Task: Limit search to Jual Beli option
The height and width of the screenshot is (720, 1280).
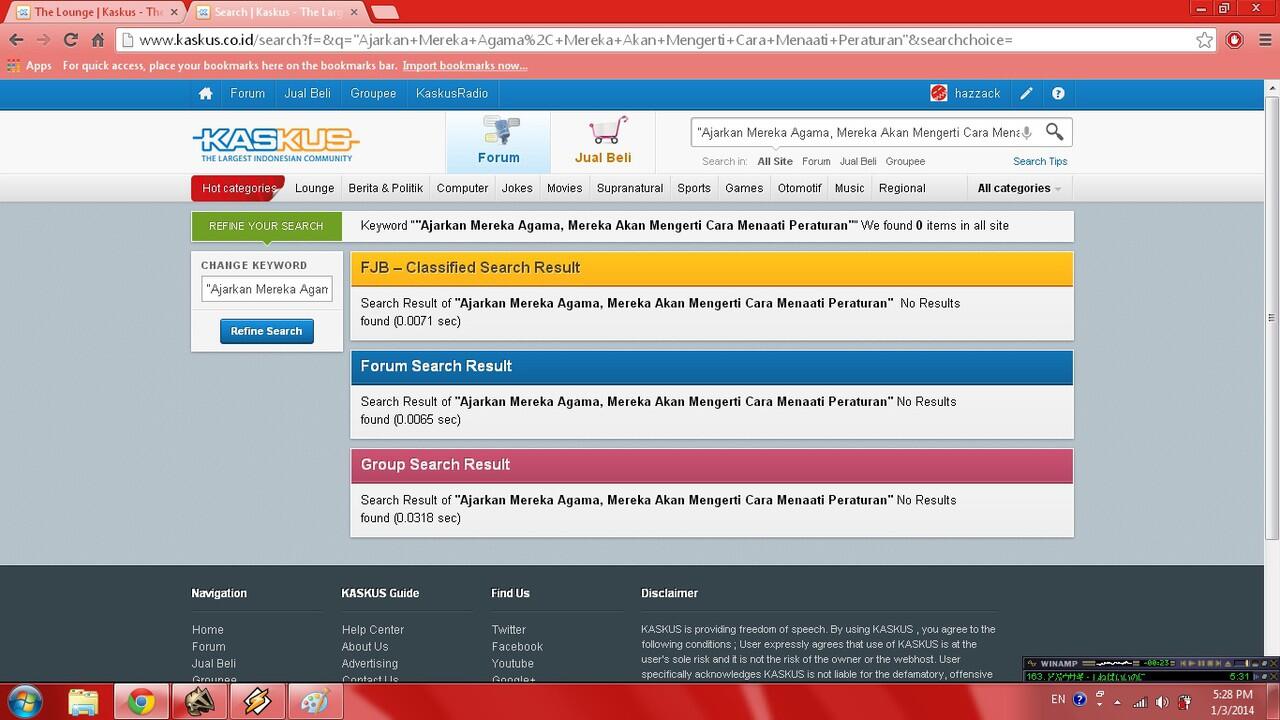Action: (x=858, y=161)
